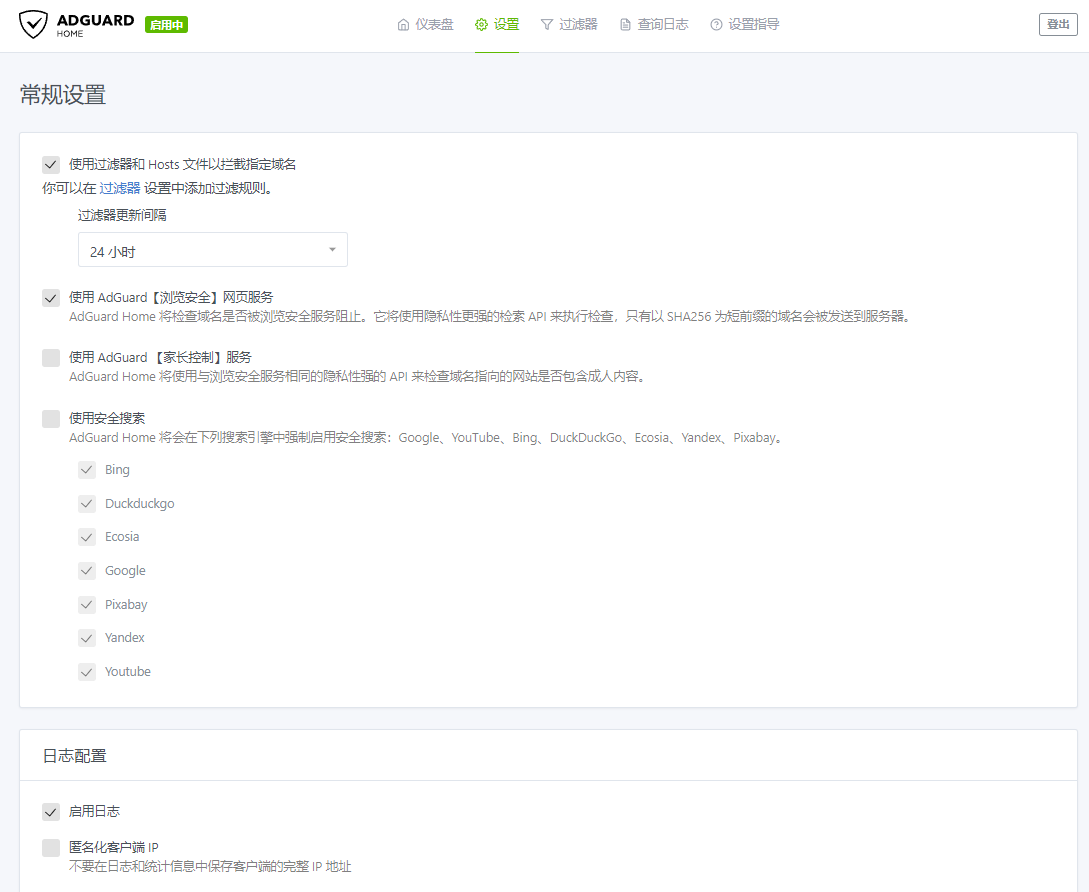Disable AdGuard 浏览安全 web service checkbox
Screen dimensions: 1089x892
coord(51,298)
